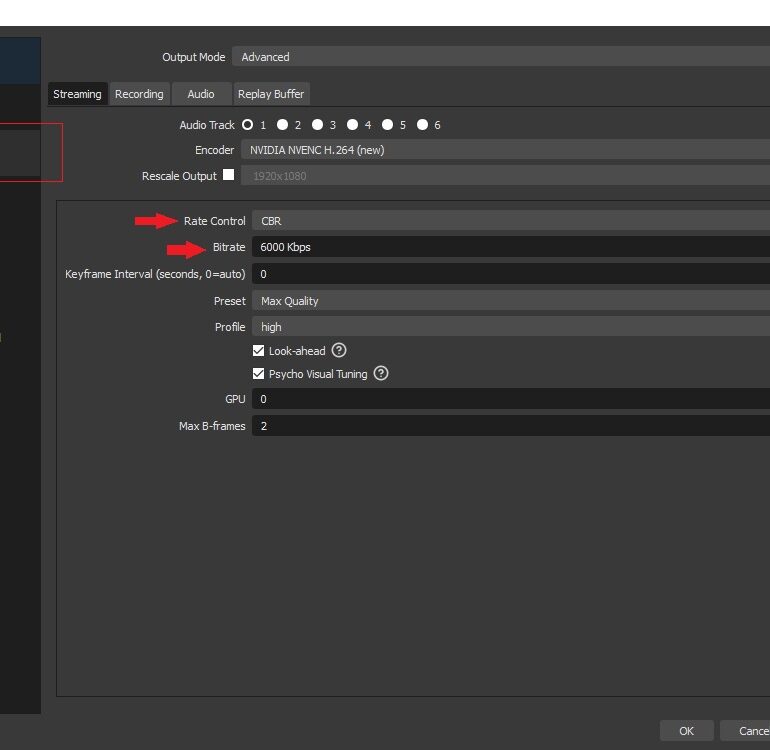The width and height of the screenshot is (770, 750).
Task: Select Audio Track 4 radio button
Action: 352,125
